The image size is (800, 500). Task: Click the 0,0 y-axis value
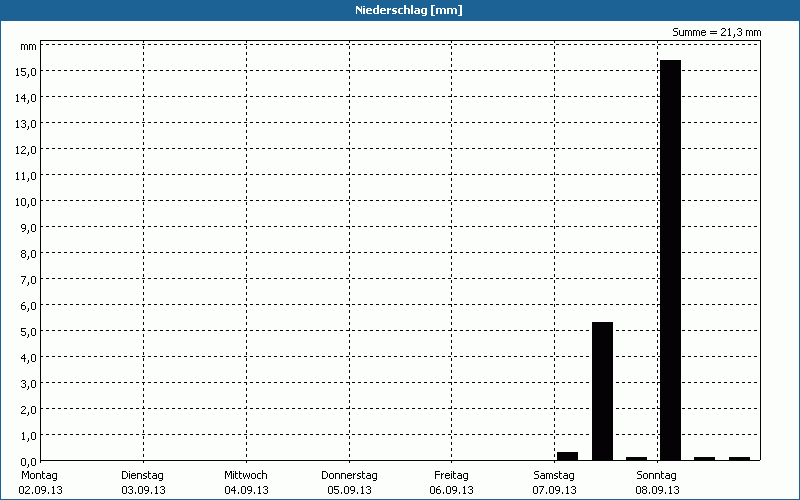point(28,462)
